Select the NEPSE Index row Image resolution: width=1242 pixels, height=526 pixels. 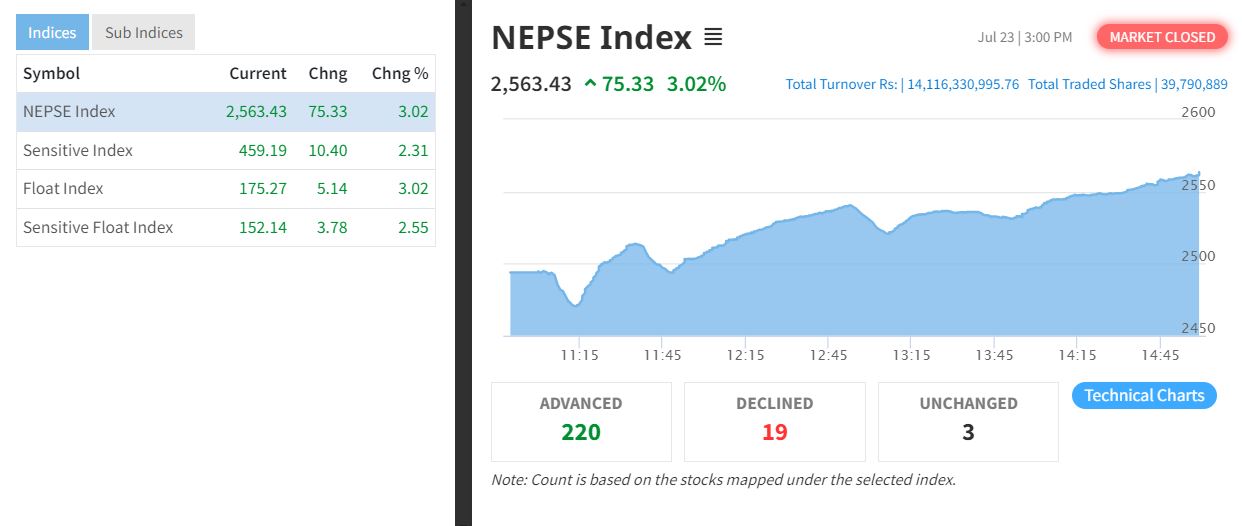[226, 112]
